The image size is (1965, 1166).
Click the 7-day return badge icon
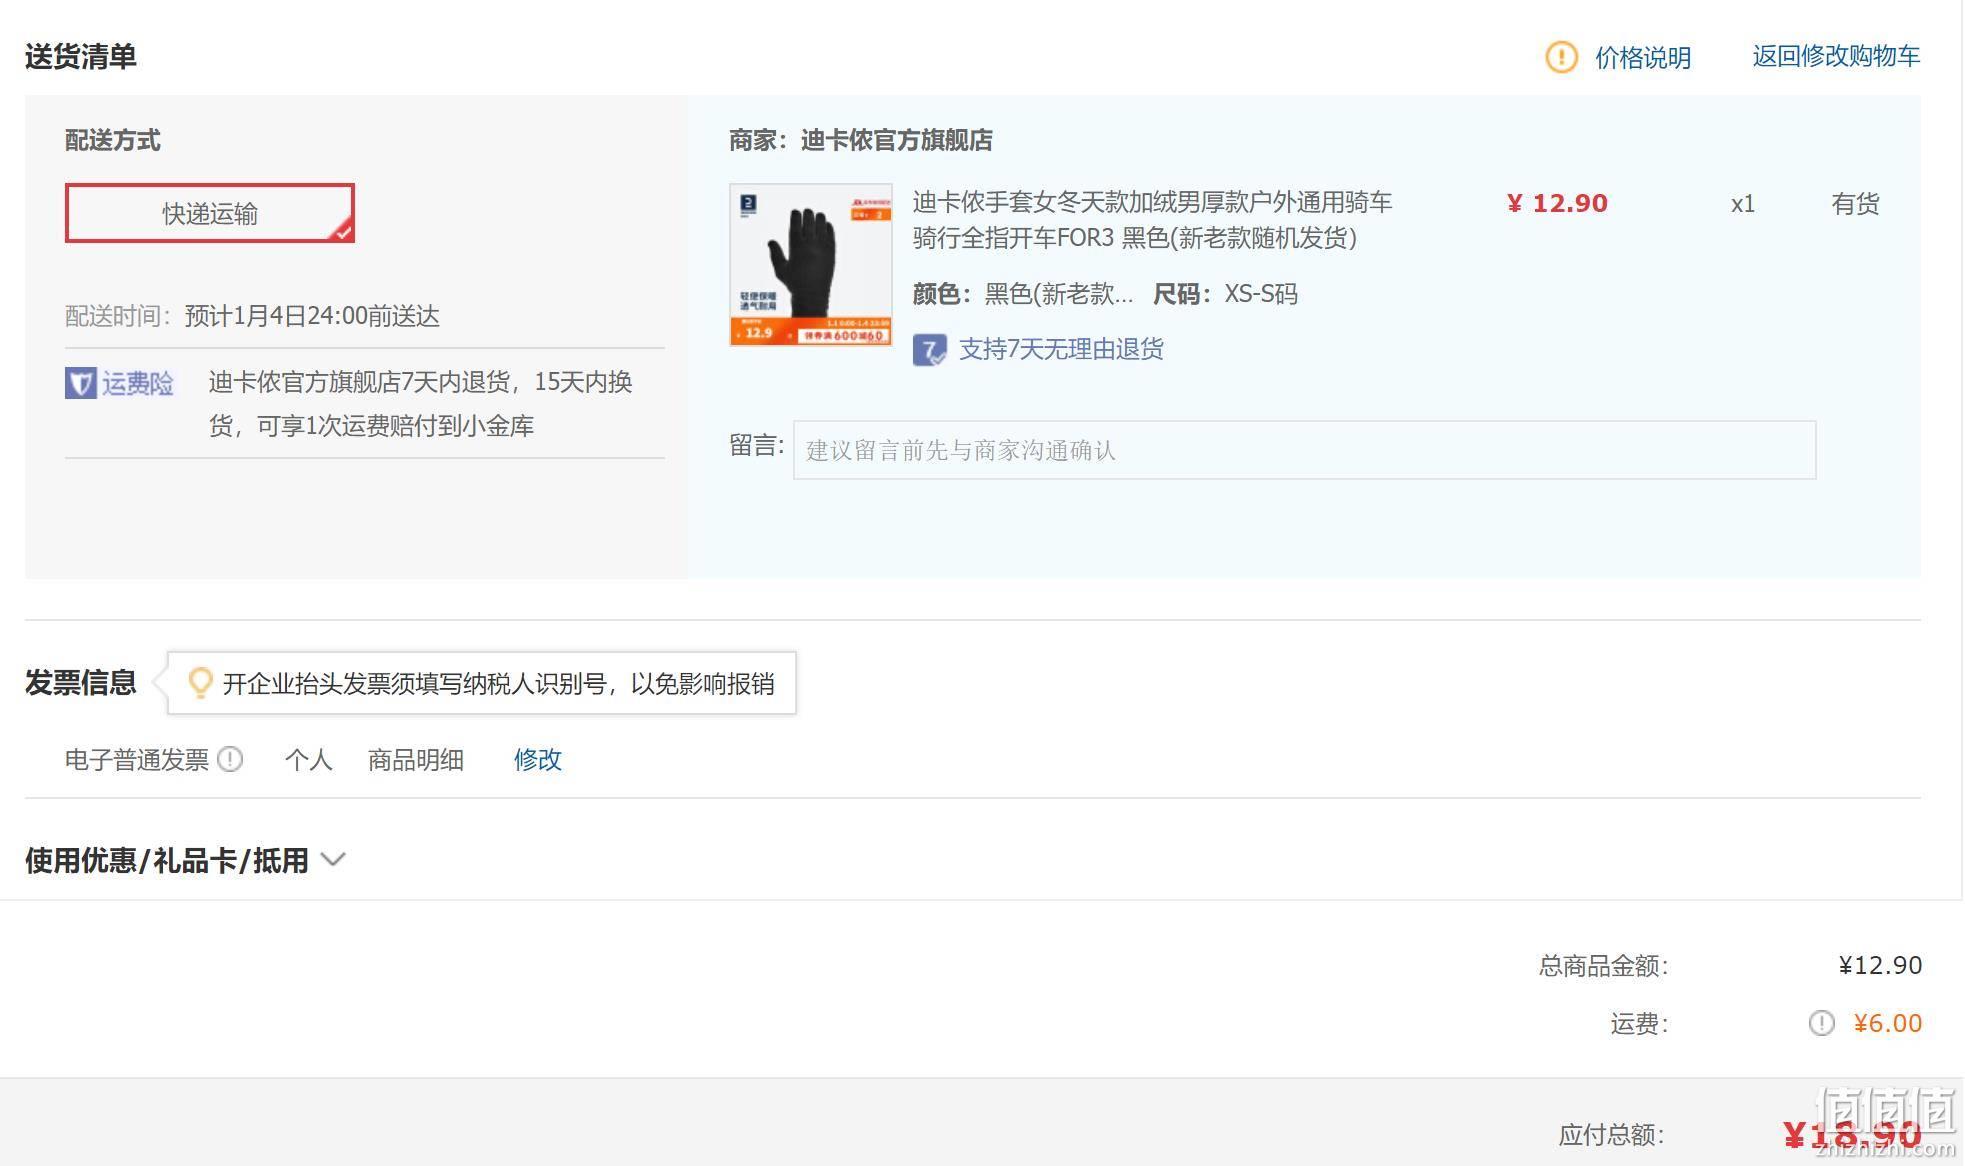(x=929, y=350)
